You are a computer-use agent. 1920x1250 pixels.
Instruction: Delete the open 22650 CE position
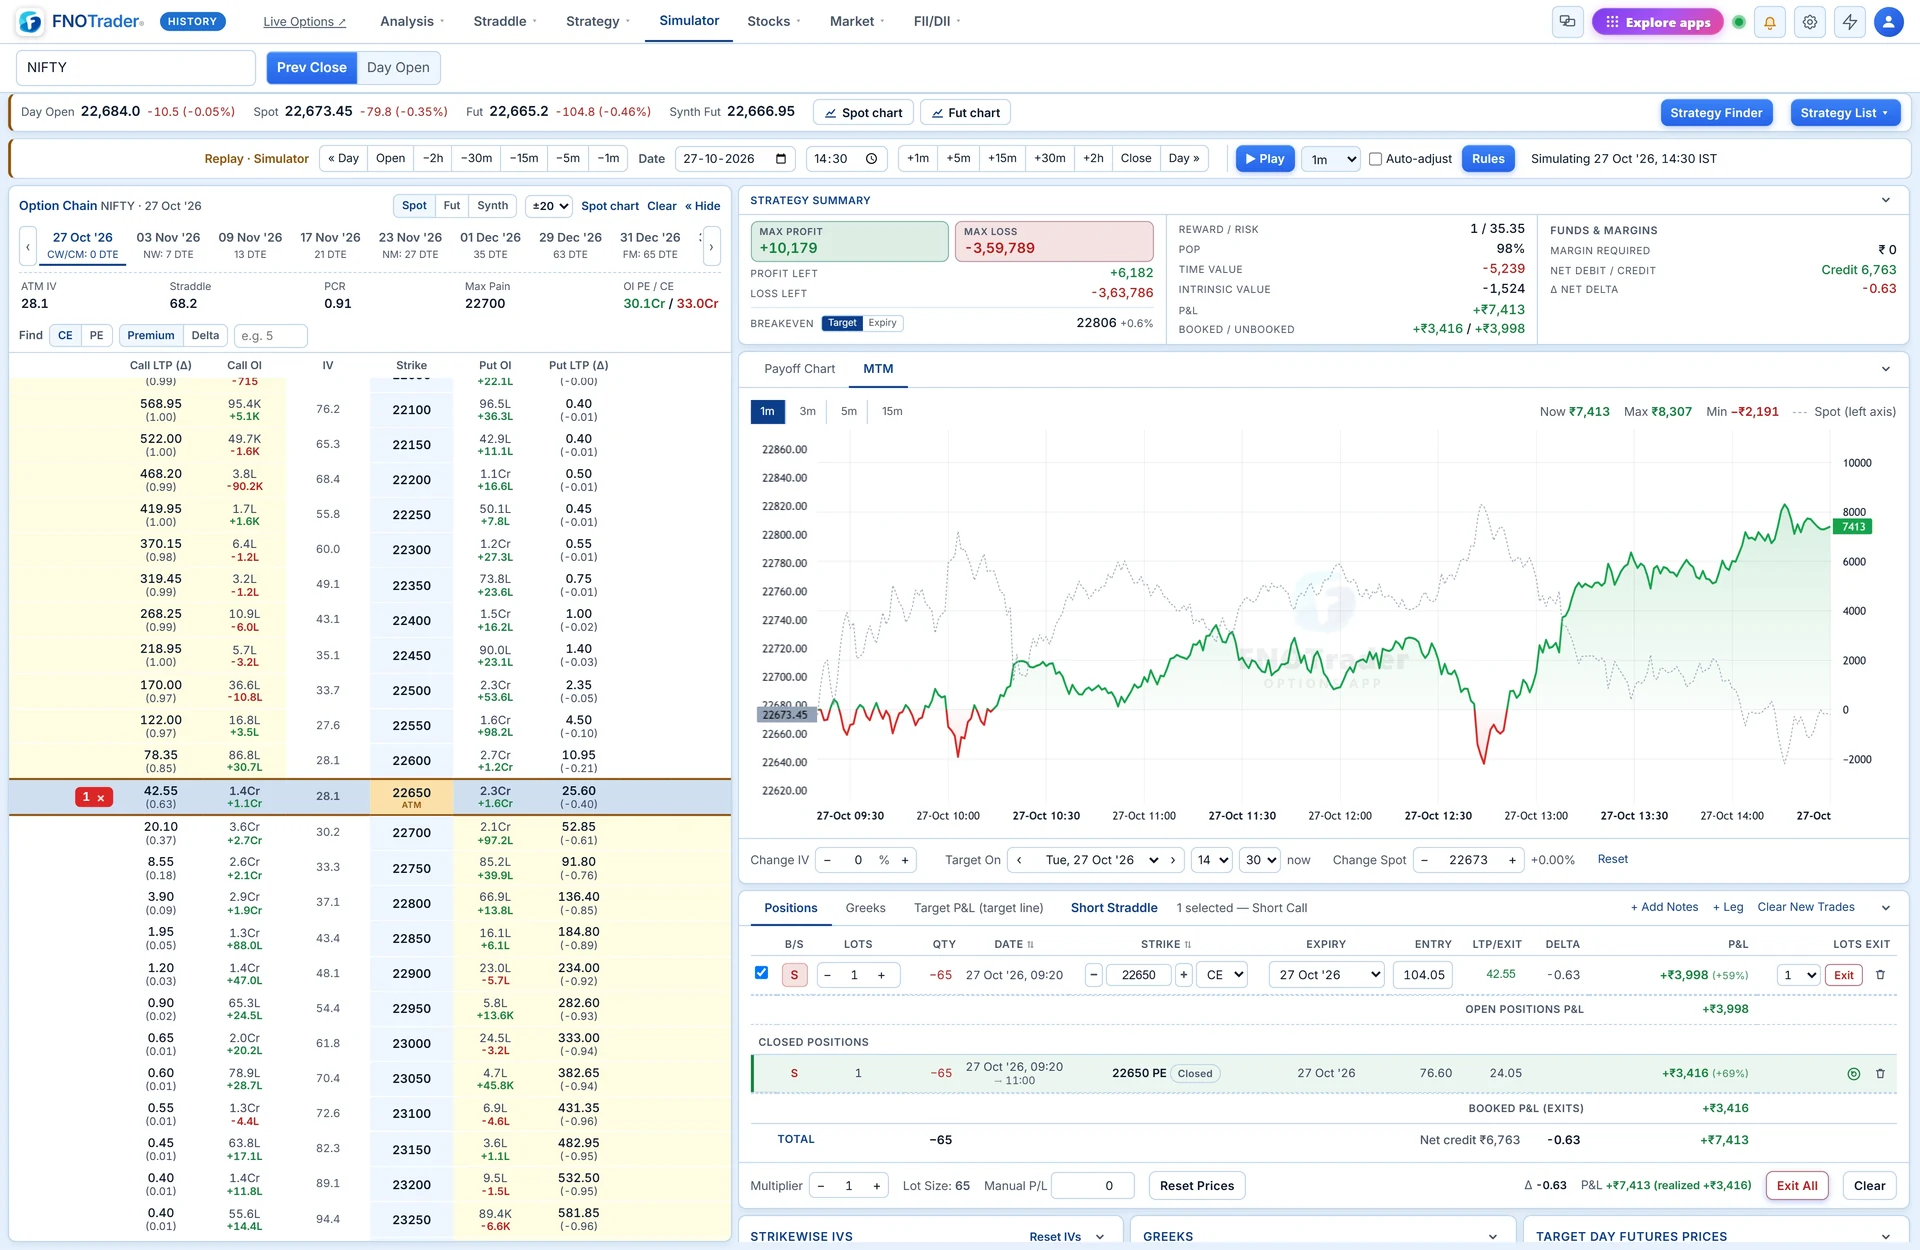[1880, 975]
